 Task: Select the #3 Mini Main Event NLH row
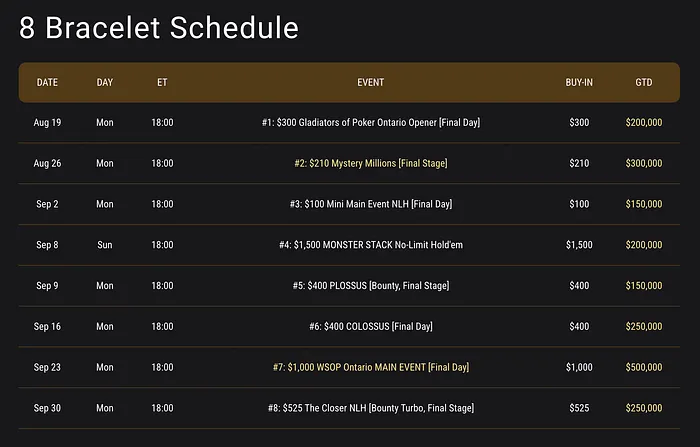point(370,204)
